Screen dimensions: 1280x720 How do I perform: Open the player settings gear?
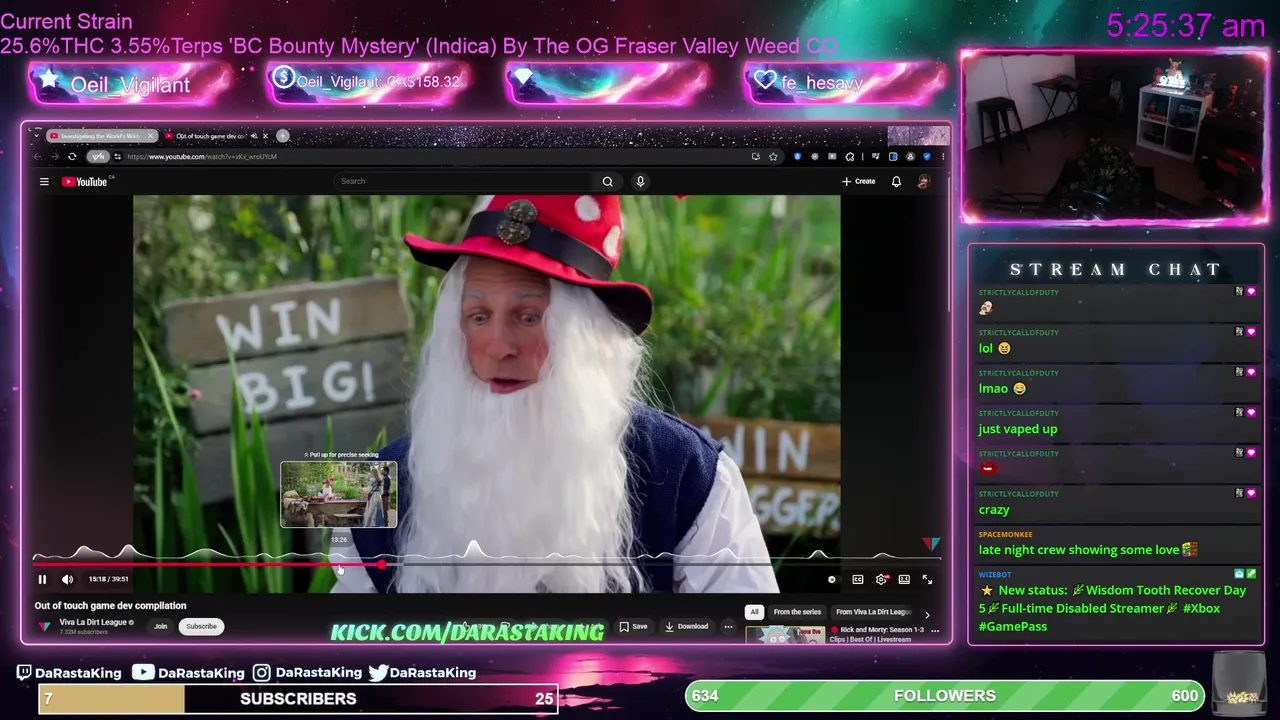881,579
